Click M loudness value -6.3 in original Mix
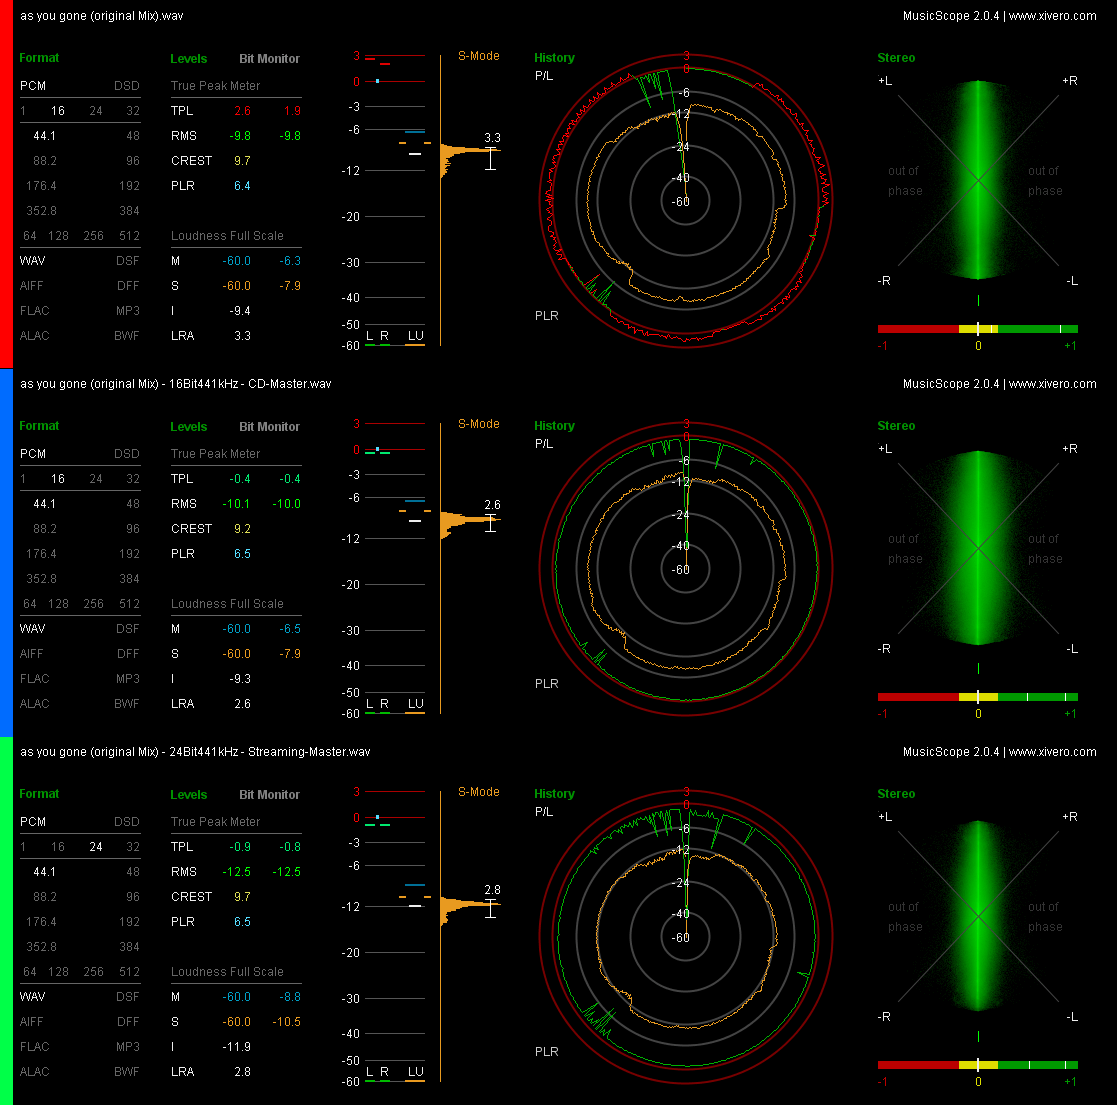Image resolution: width=1117 pixels, height=1105 pixels. coord(290,261)
